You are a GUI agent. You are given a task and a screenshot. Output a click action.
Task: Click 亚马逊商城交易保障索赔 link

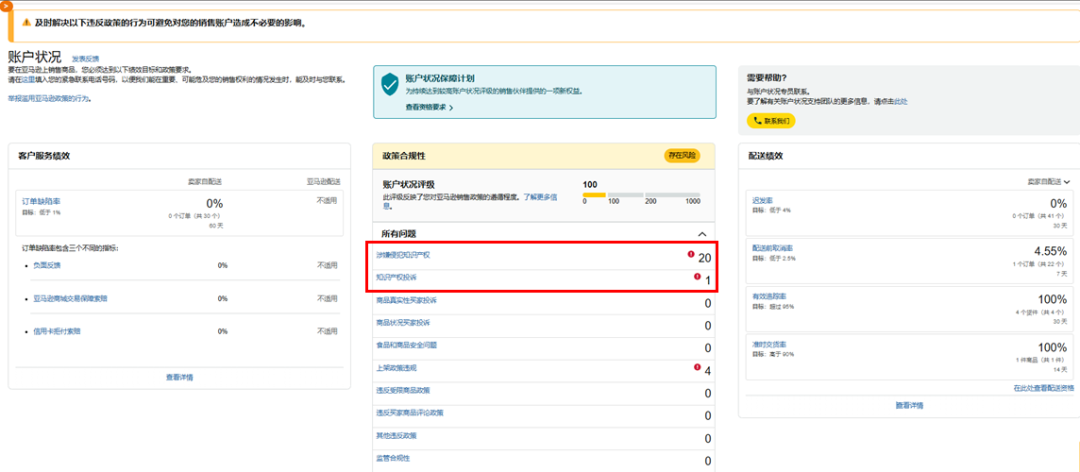point(70,298)
